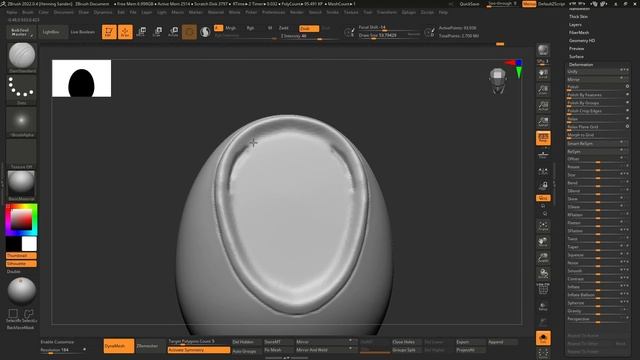Toggle the Qvz orange button

point(543,198)
